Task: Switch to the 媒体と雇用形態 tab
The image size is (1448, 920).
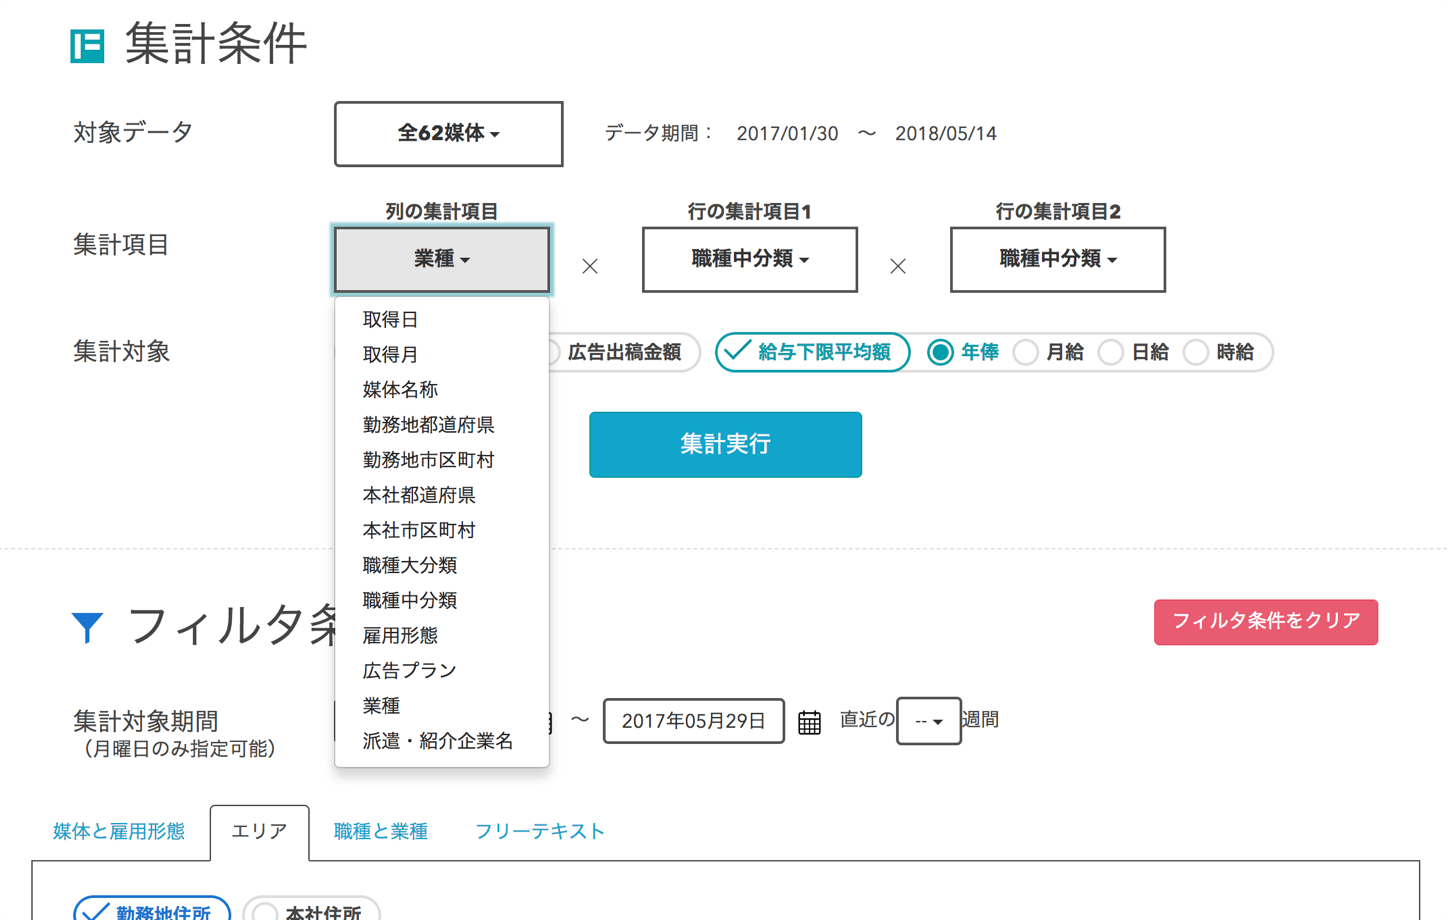Action: pyautogui.click(x=119, y=832)
